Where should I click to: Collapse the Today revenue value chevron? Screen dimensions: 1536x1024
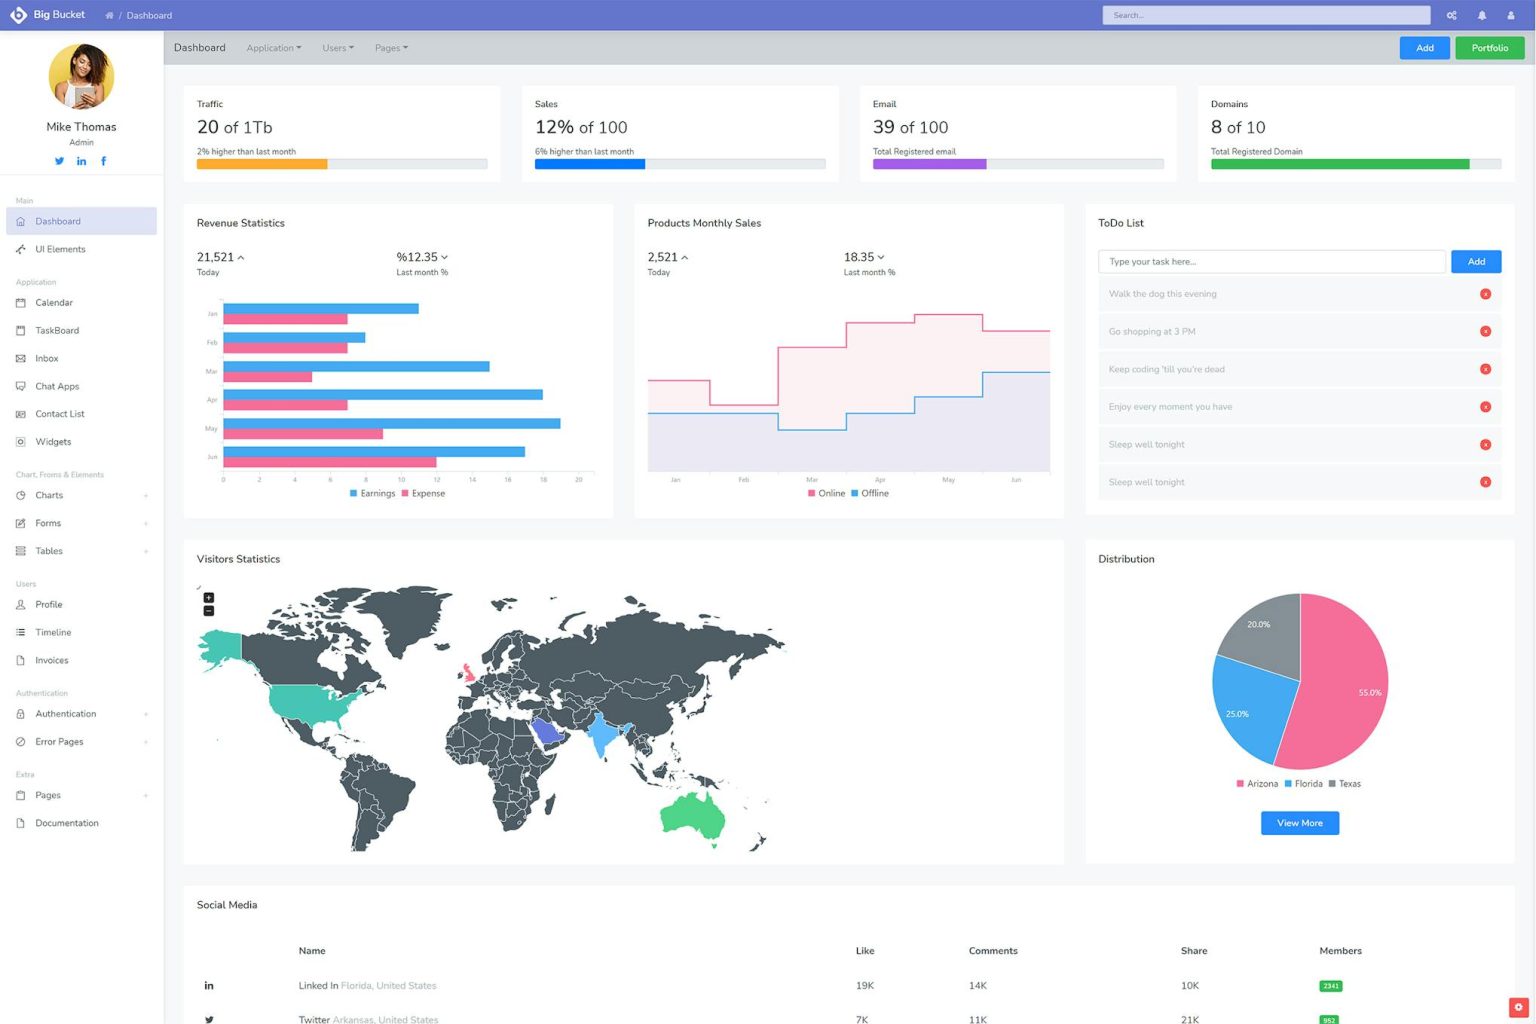pyautogui.click(x=240, y=256)
